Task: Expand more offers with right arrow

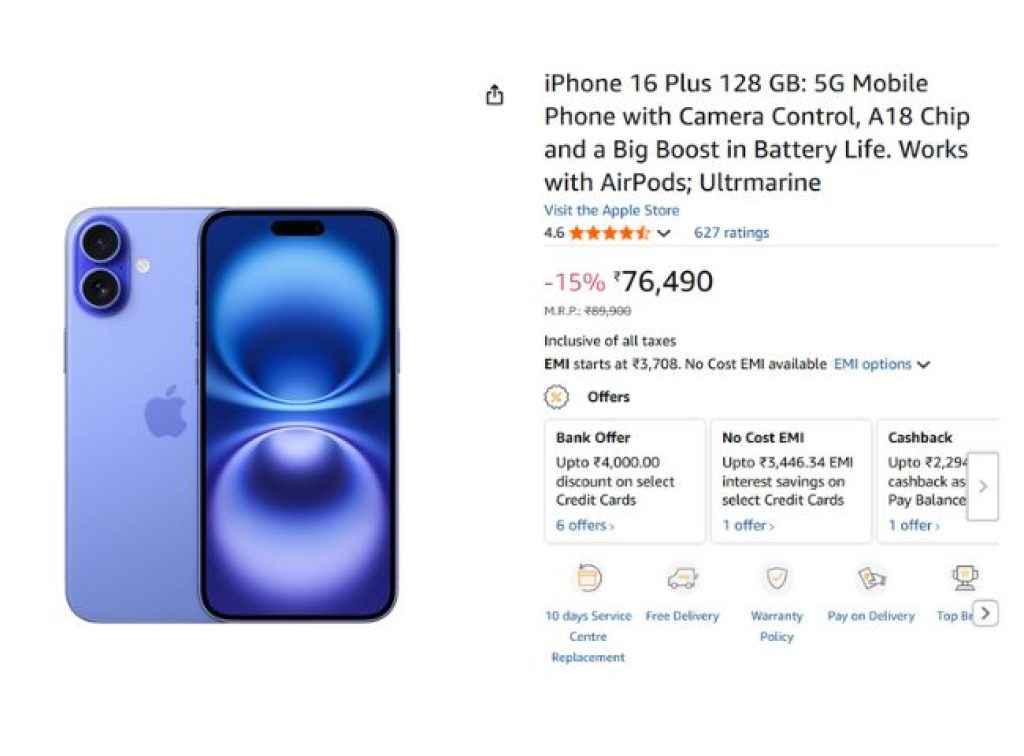Action: tap(982, 487)
